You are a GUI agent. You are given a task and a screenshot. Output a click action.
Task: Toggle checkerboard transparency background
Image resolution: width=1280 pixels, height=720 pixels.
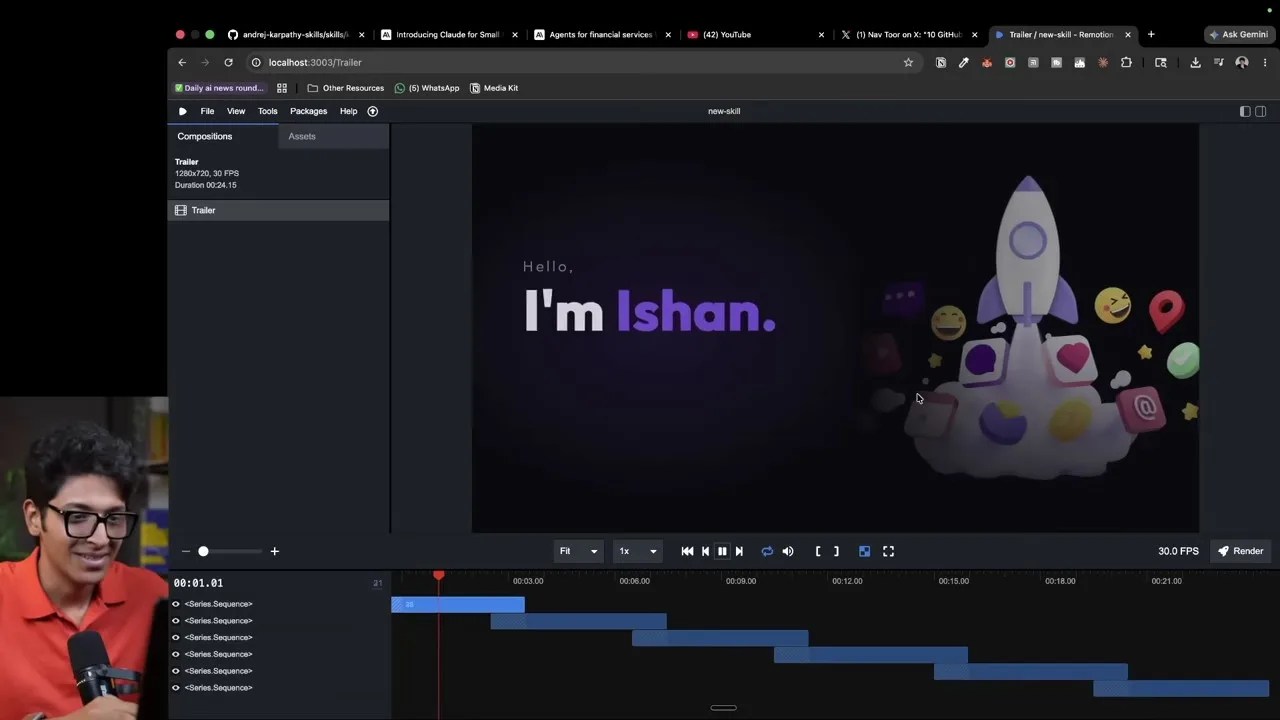pyautogui.click(x=865, y=551)
